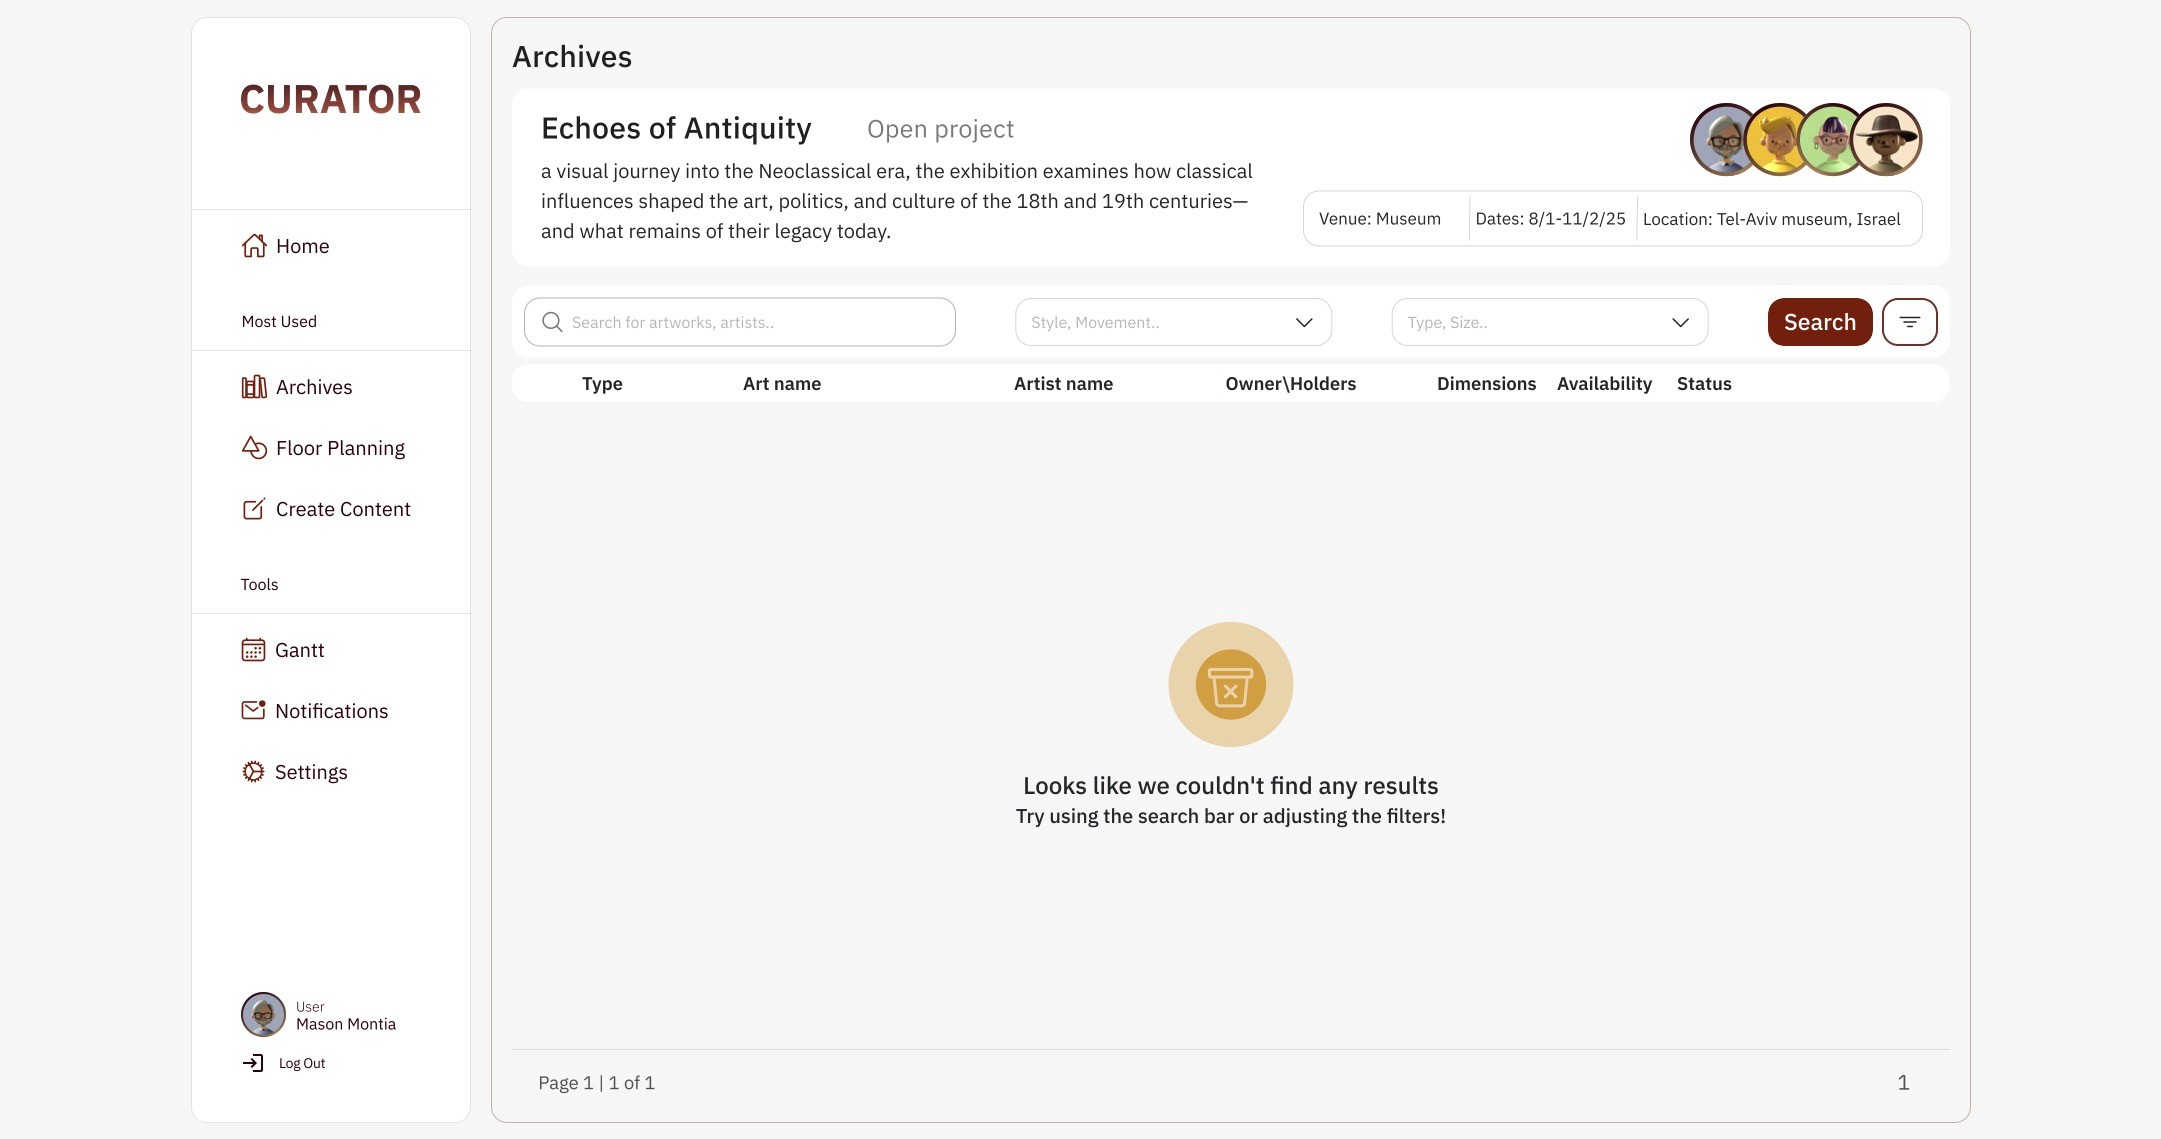Select the Floor Planning menu item

[340, 448]
